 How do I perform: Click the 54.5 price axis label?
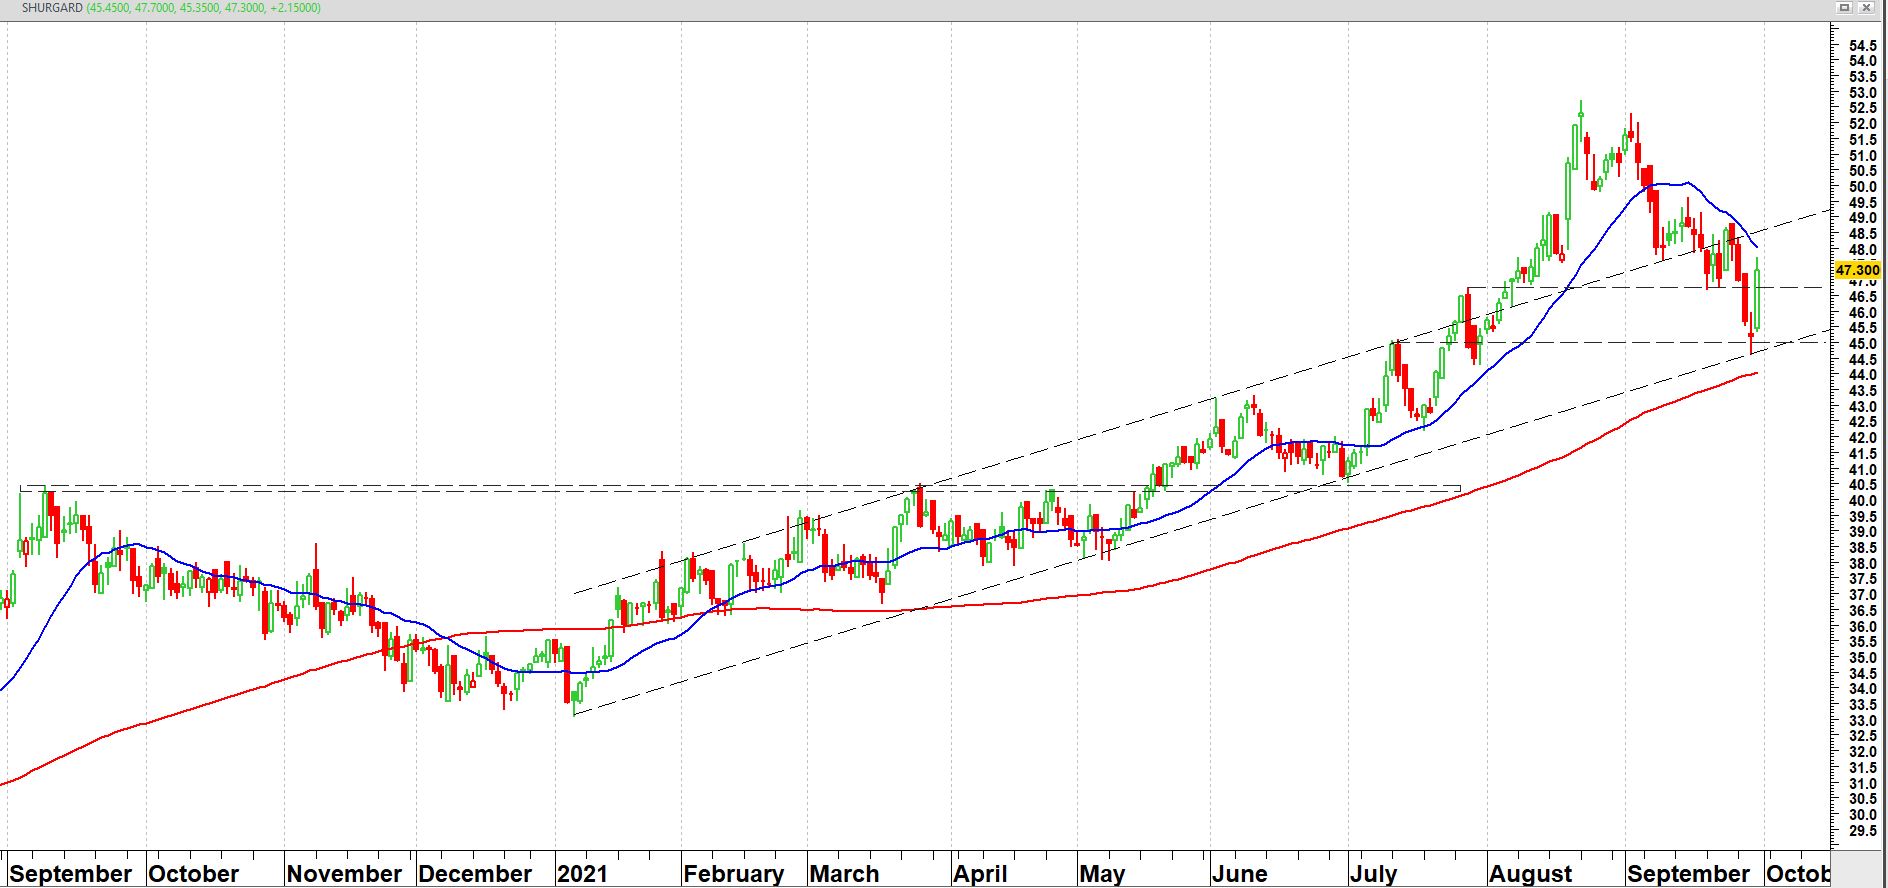[1863, 45]
